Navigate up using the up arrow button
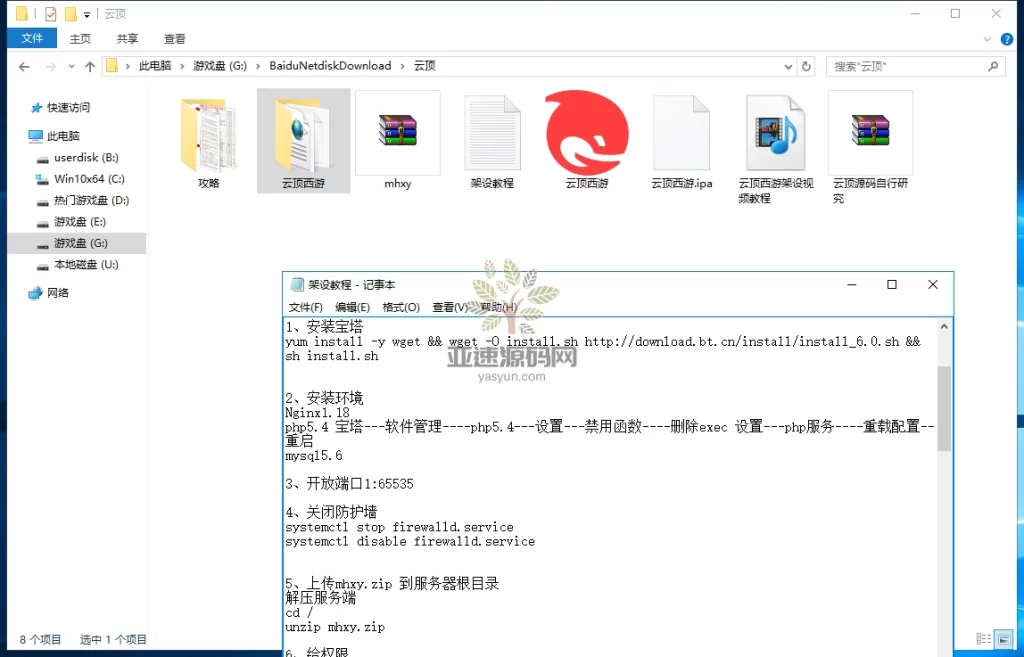 [x=90, y=65]
